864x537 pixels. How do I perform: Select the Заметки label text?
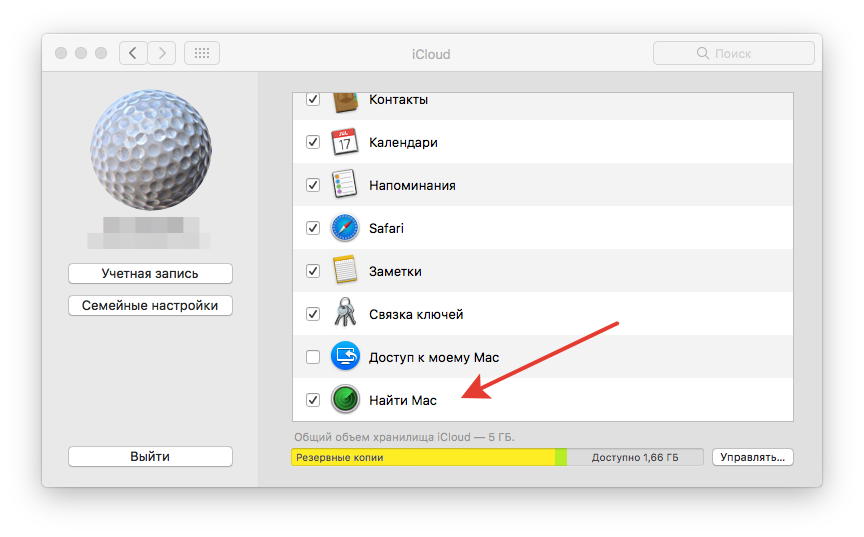pyautogui.click(x=395, y=271)
